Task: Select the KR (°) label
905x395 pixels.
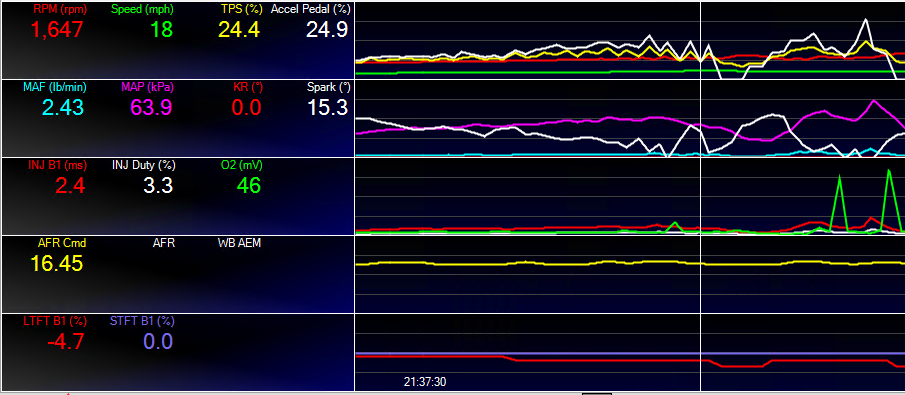Action: tap(248, 87)
